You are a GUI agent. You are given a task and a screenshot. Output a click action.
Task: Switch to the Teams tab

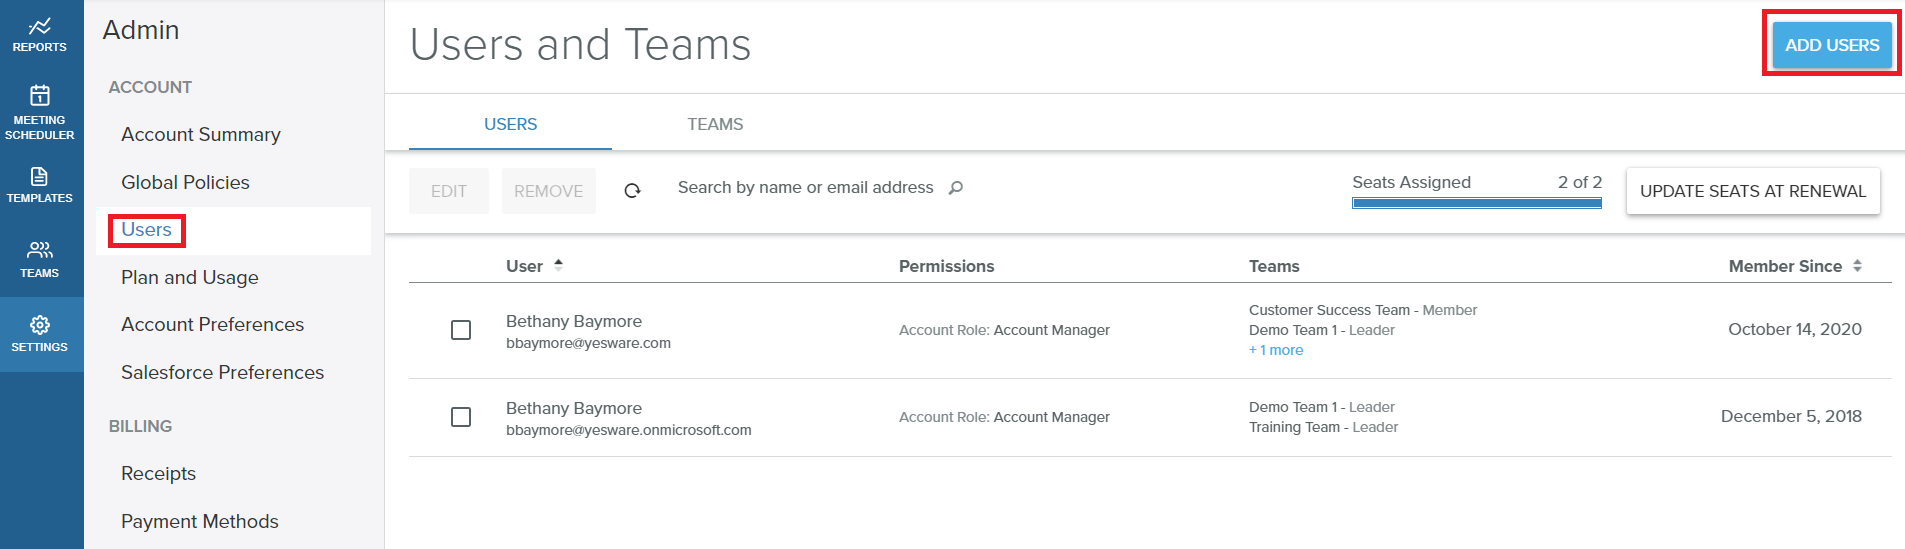(x=715, y=124)
